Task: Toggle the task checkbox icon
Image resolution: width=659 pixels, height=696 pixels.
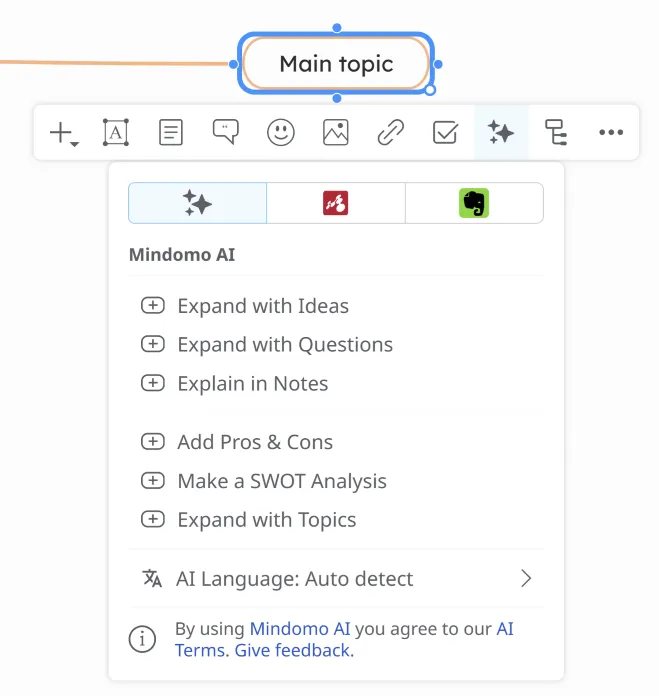Action: click(445, 132)
